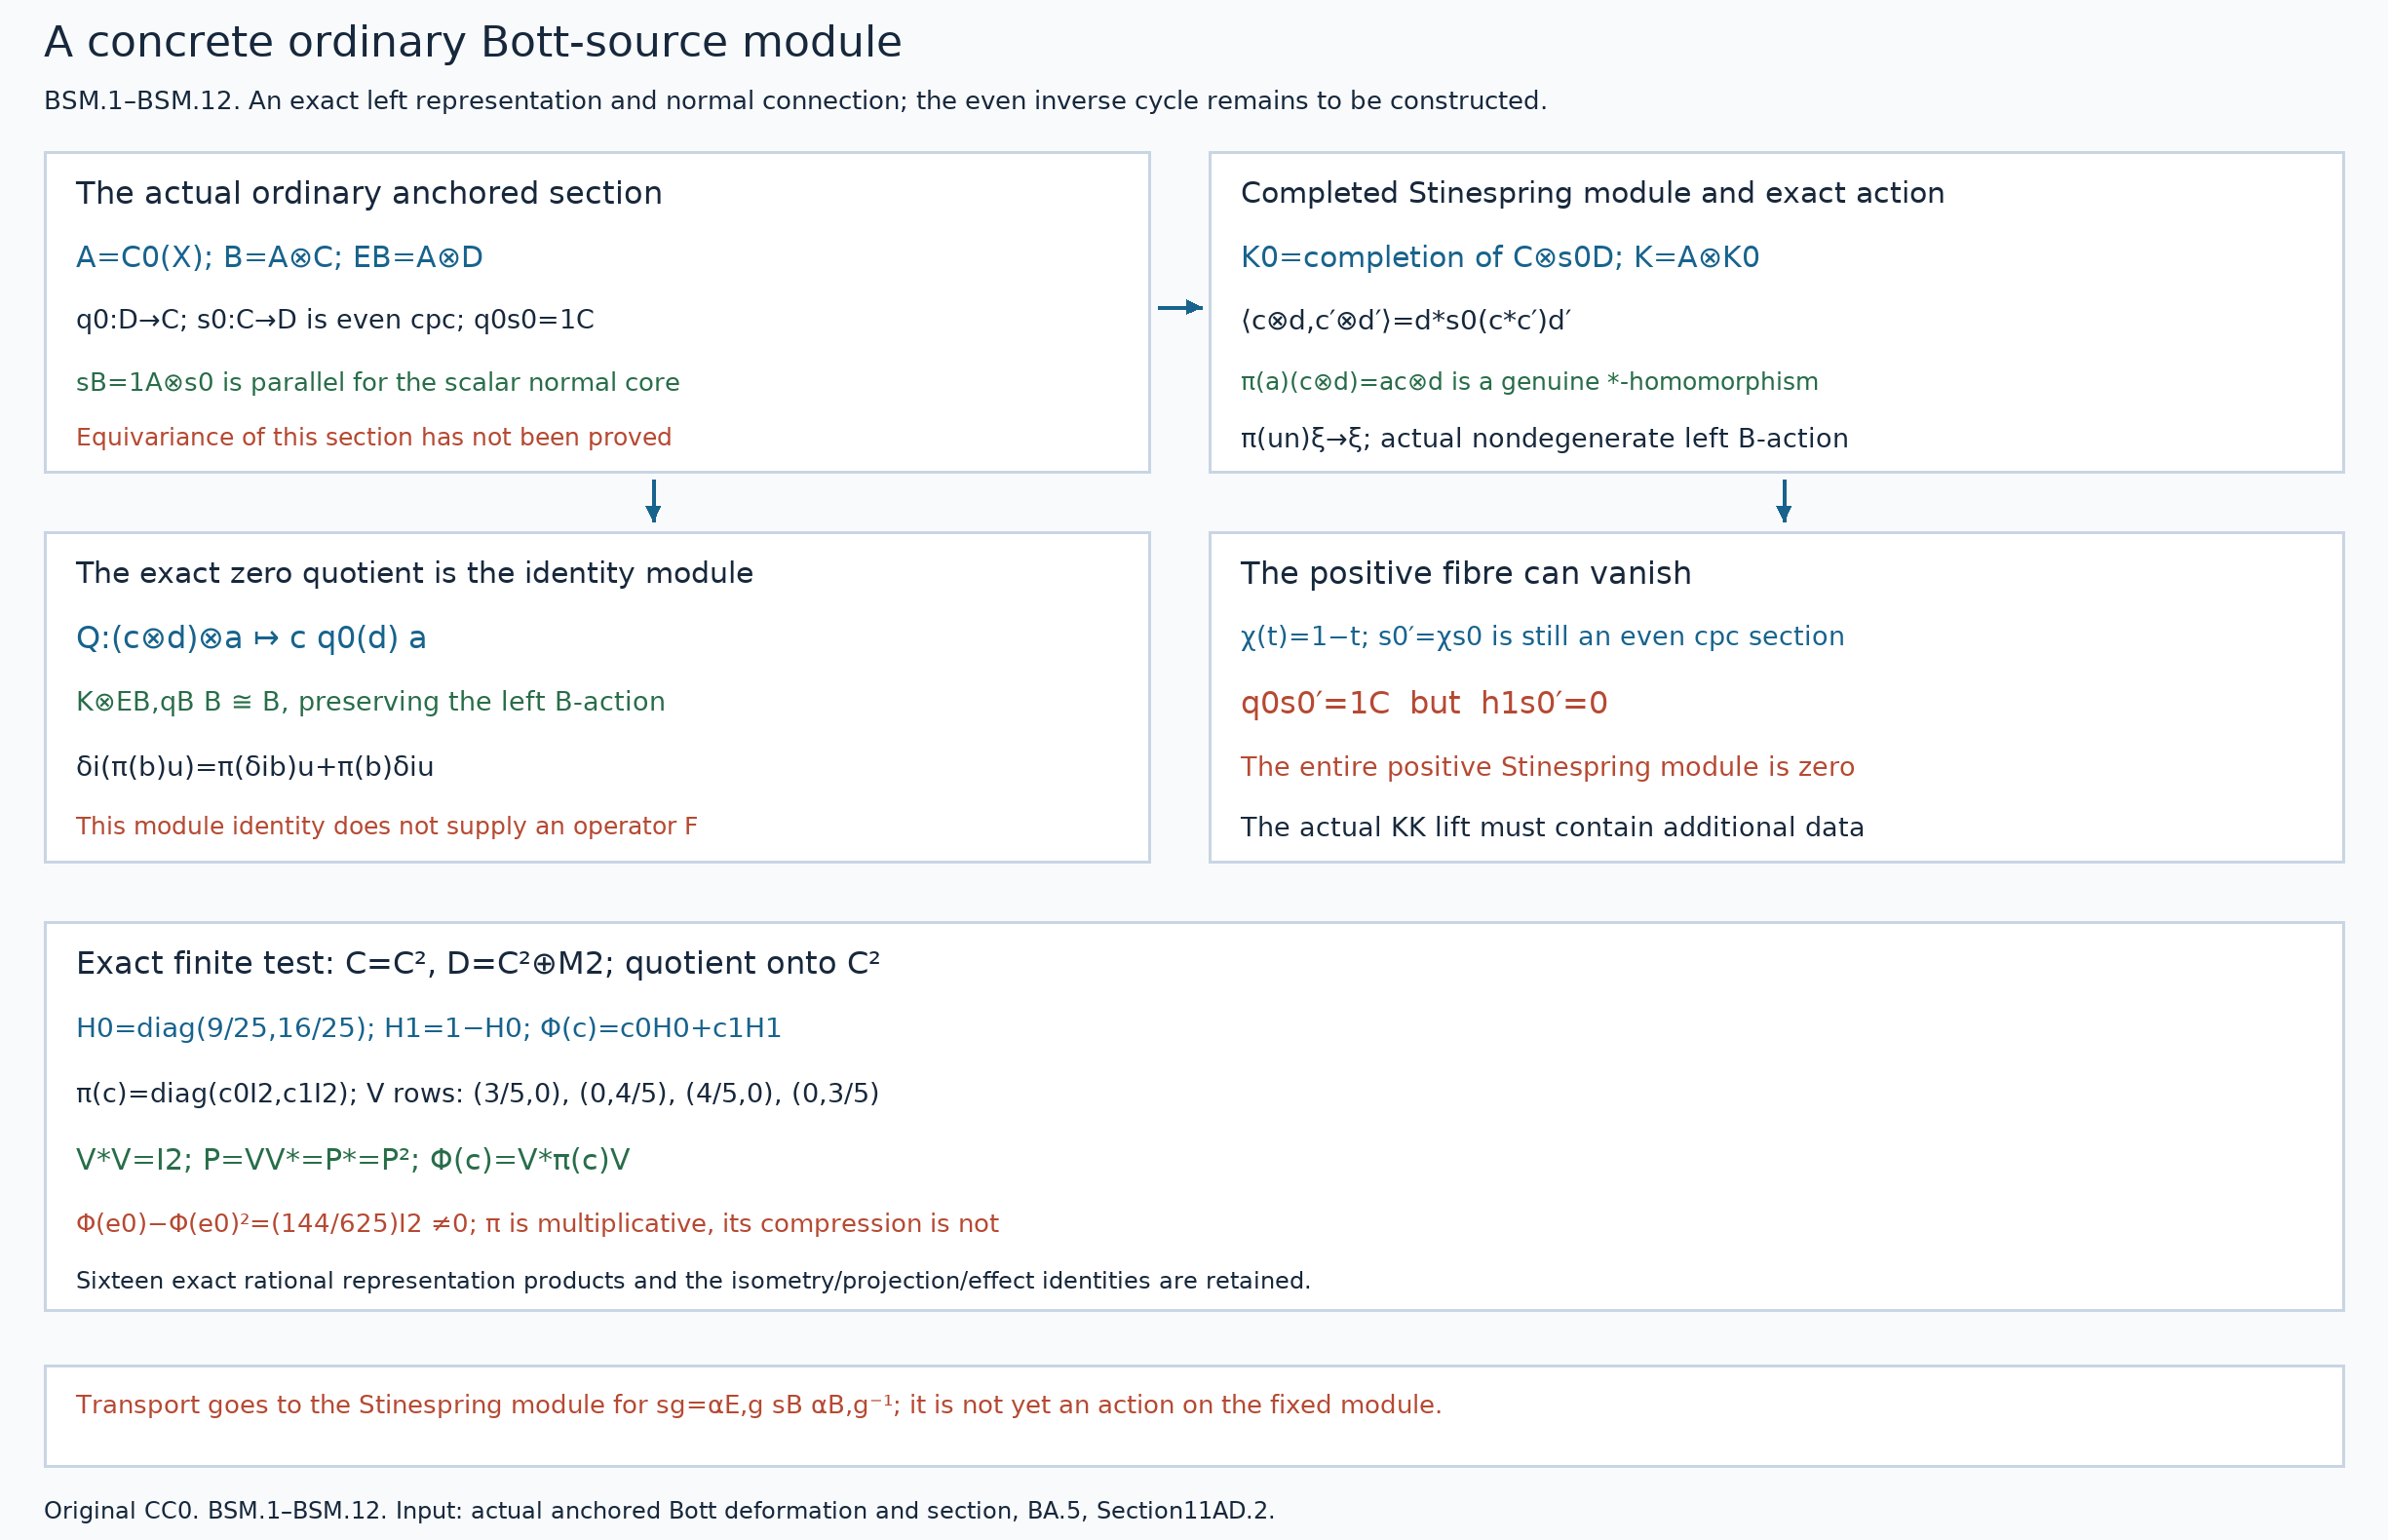The image size is (2388, 1540).
Task: Click heading 'Exact finite test: C=C², D=C²⊕M2; quotient onto C²'
Action: click(478, 963)
